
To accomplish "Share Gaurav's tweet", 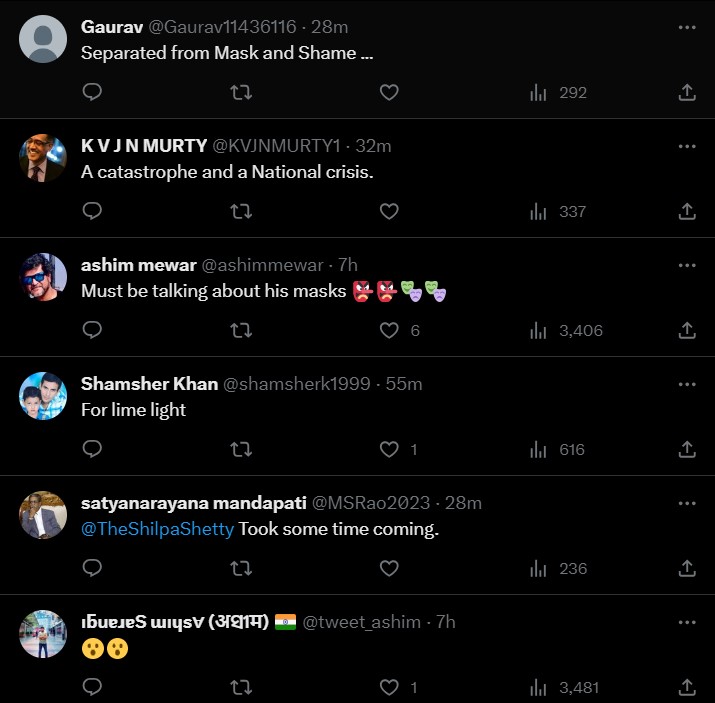I will [x=687, y=93].
